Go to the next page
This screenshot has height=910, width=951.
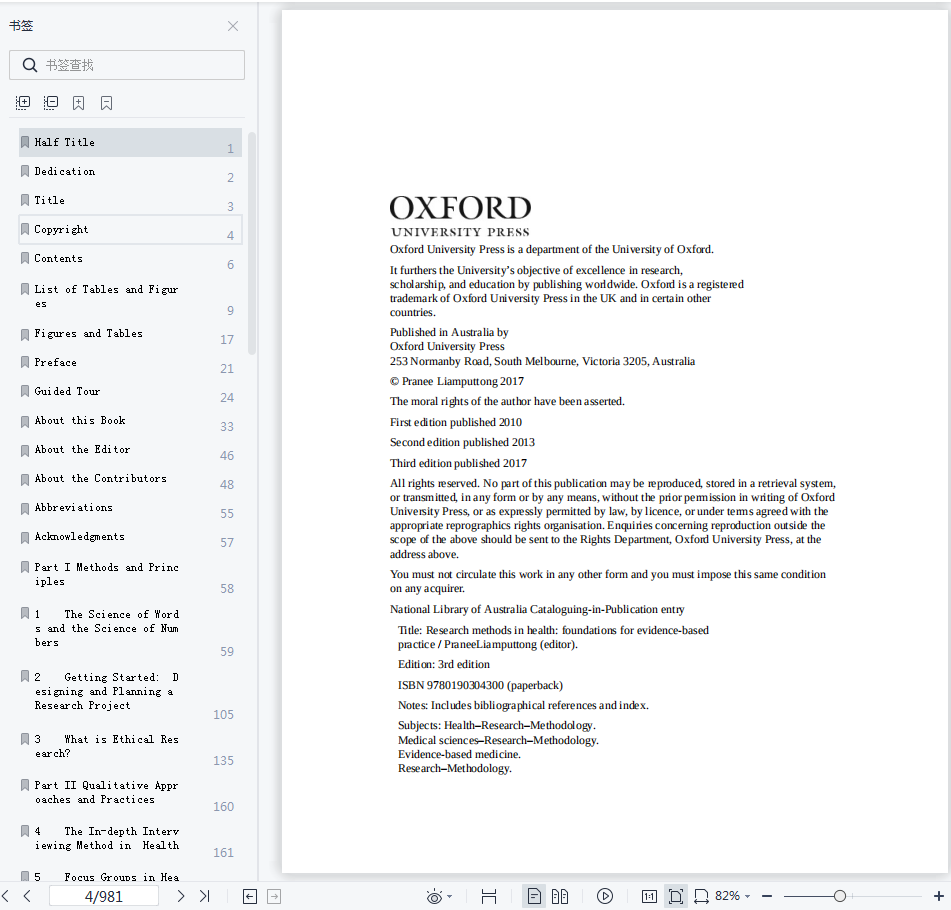181,896
